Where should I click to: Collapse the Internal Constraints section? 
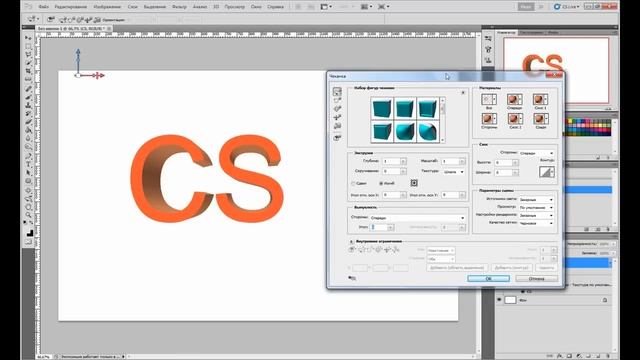[x=351, y=242]
